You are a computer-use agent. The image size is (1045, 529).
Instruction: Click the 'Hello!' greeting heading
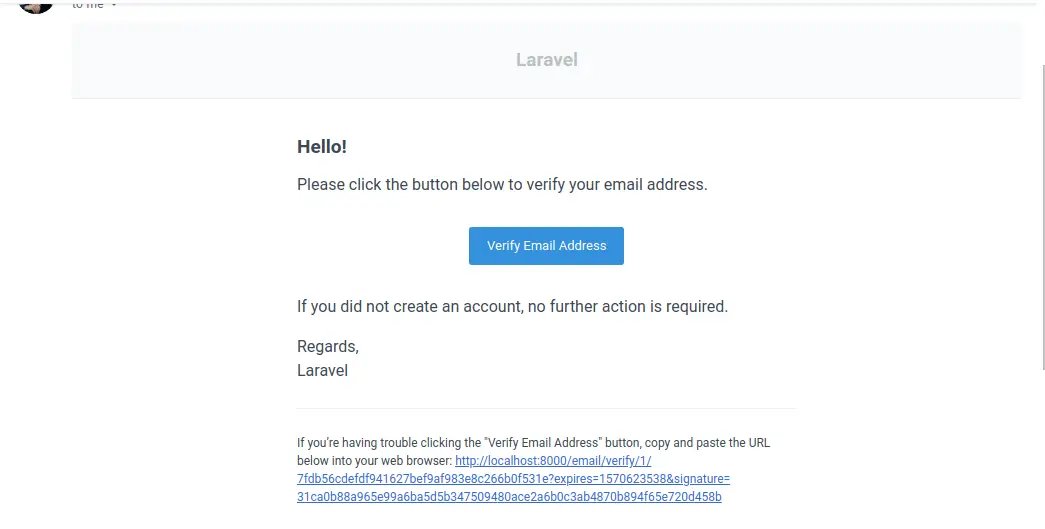tap(322, 147)
